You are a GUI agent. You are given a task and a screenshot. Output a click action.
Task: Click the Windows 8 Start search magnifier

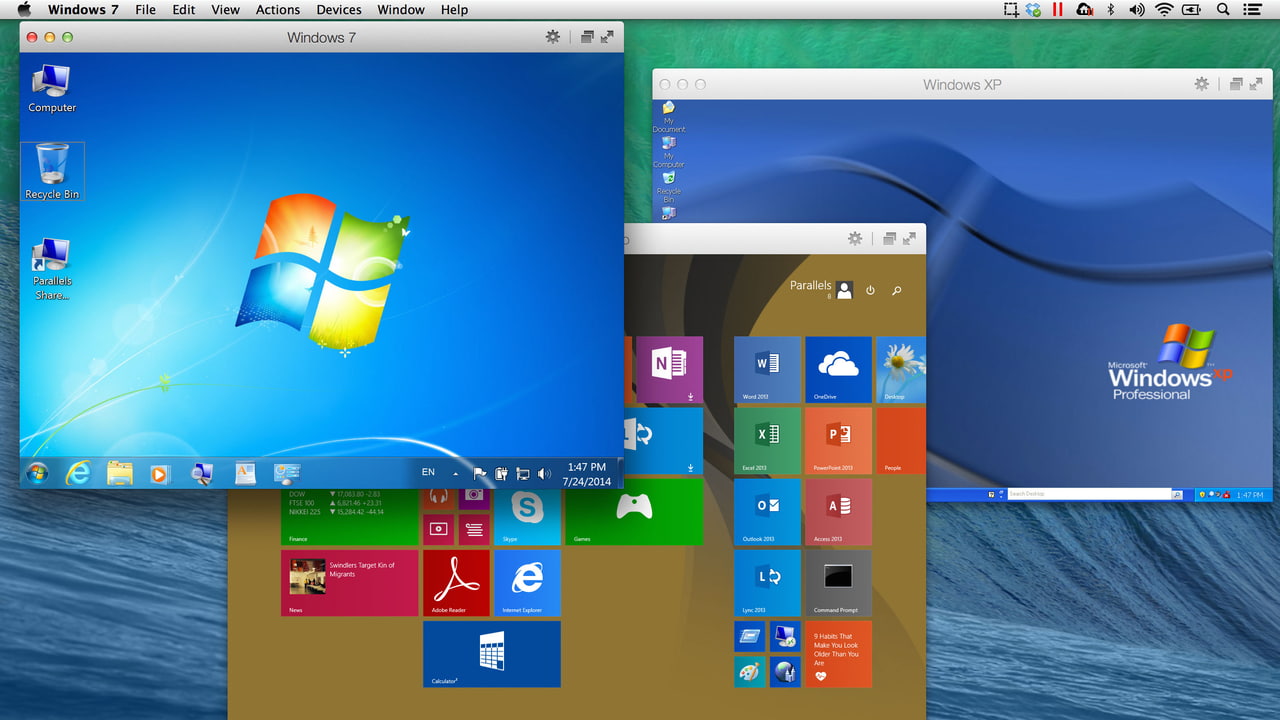click(x=897, y=290)
